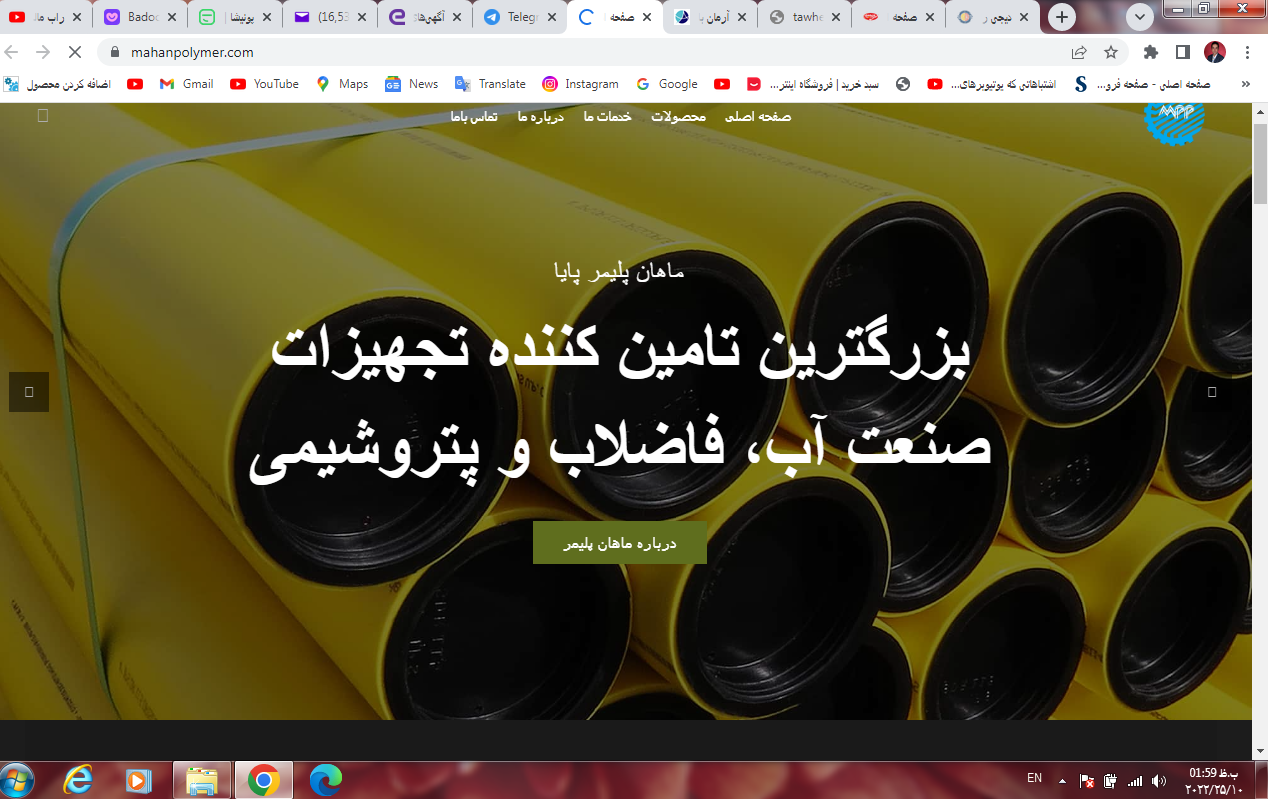Open the Instagram bookmark
Screen dimensions: 1268x799
pos(580,84)
